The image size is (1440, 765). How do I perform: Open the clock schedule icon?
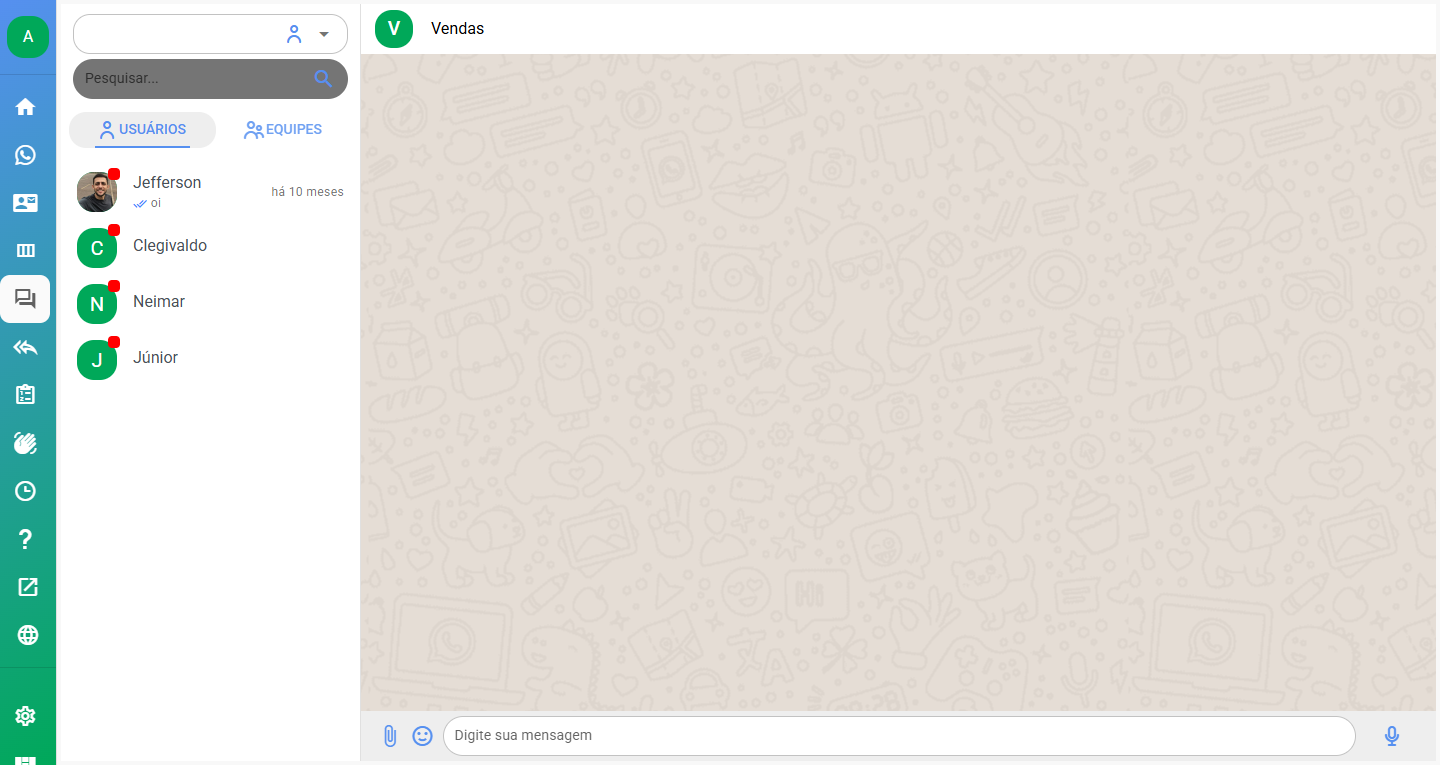(26, 491)
